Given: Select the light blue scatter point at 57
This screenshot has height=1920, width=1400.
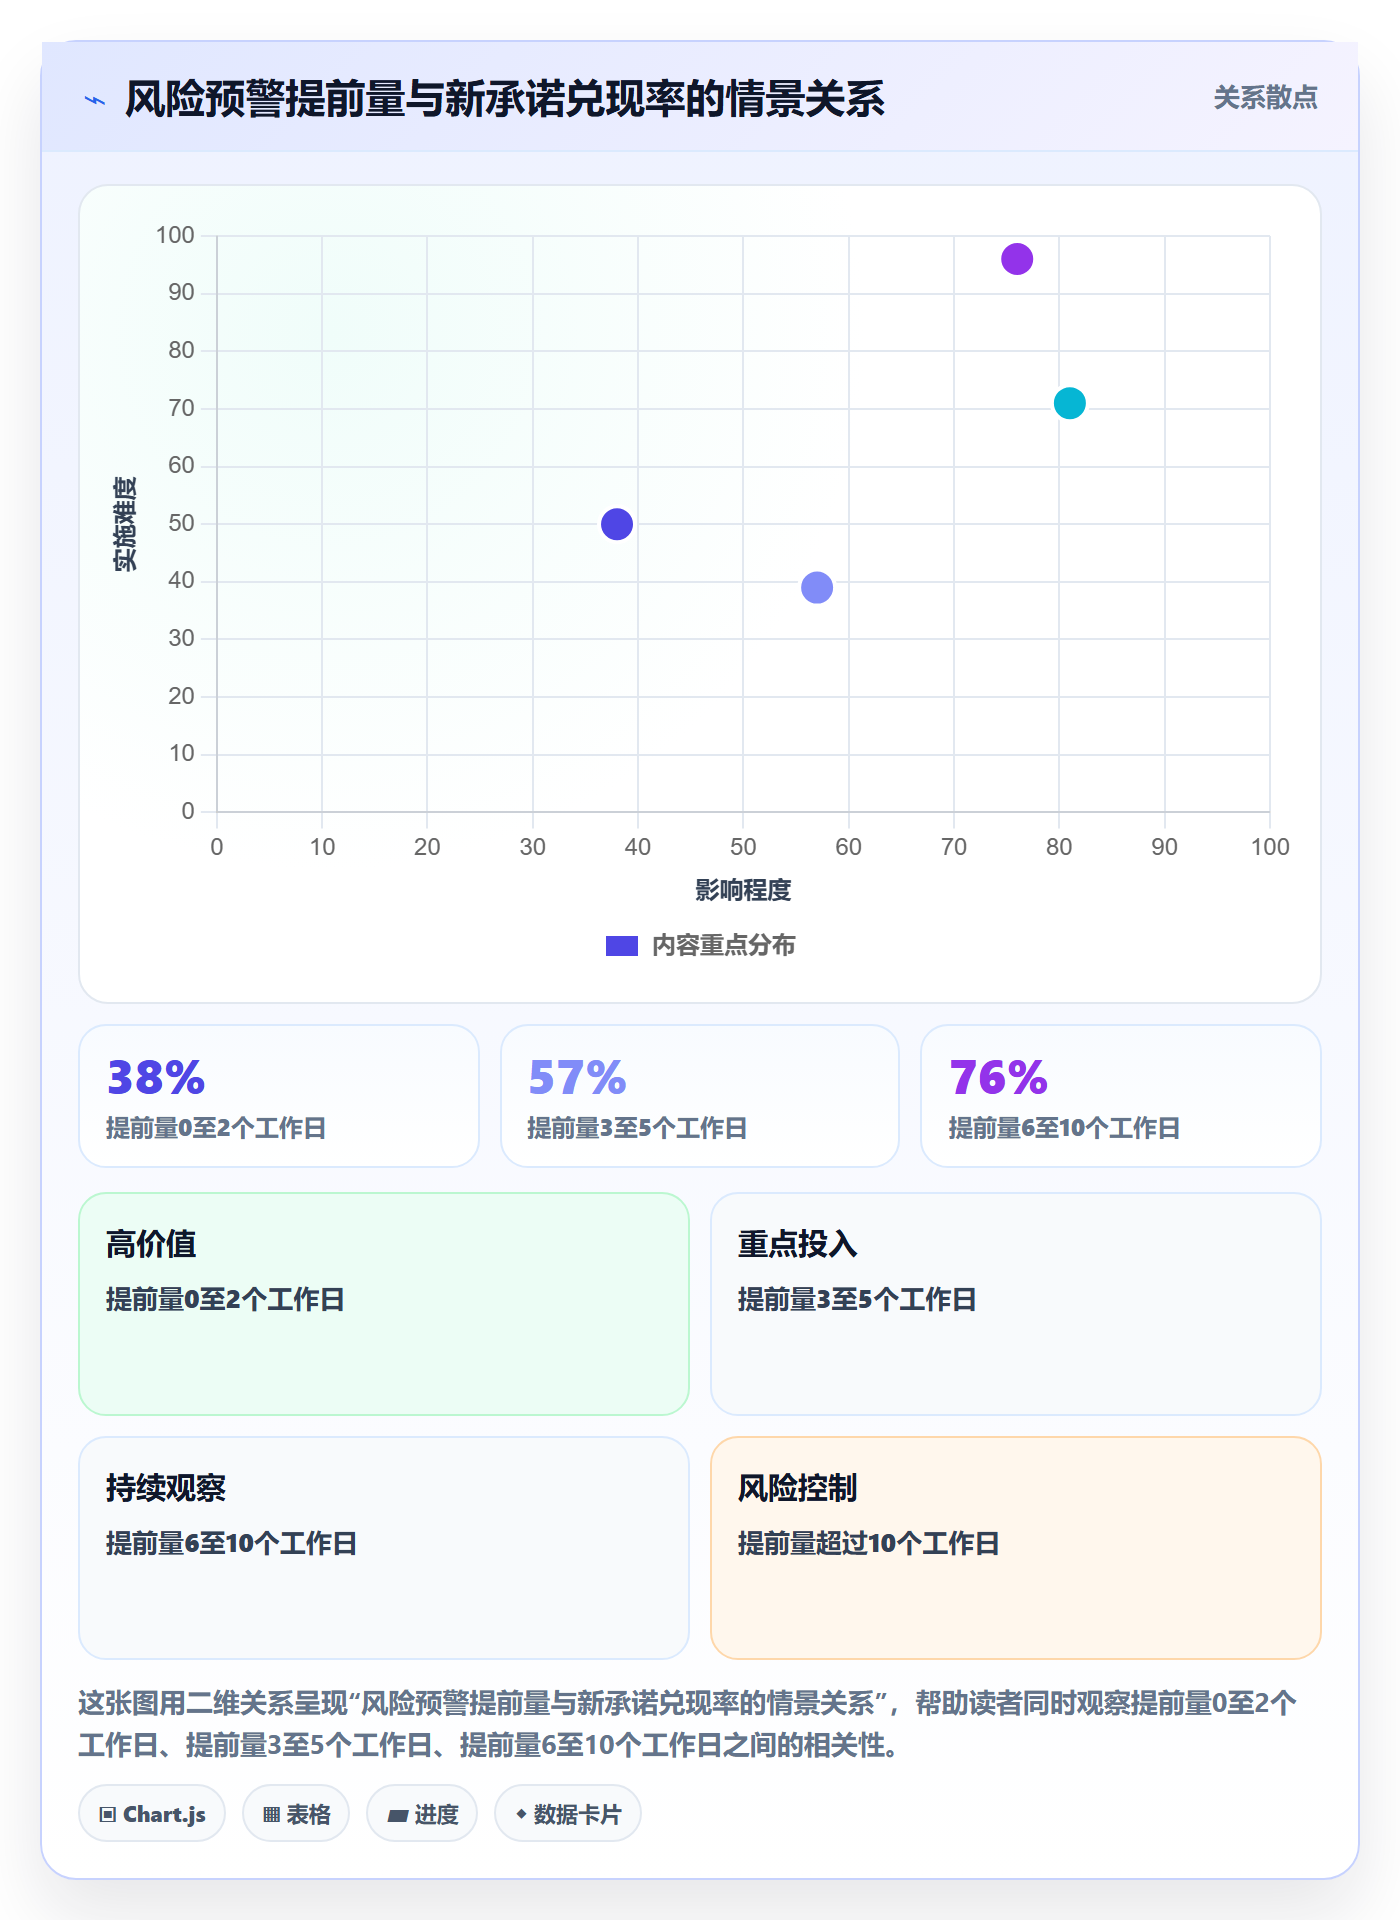Looking at the screenshot, I should 817,587.
